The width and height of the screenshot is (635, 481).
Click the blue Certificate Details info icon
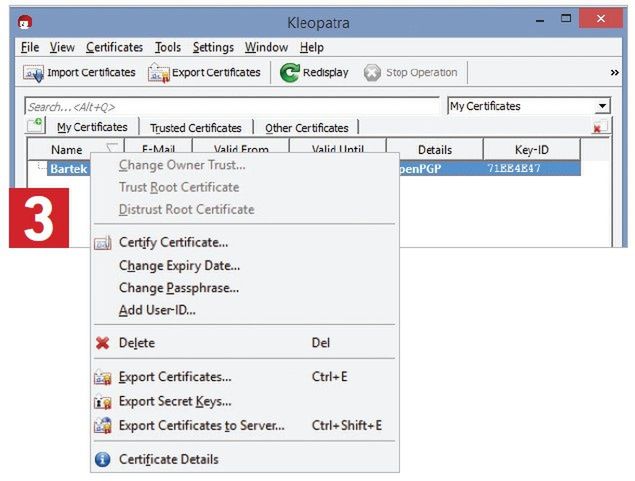tap(102, 460)
